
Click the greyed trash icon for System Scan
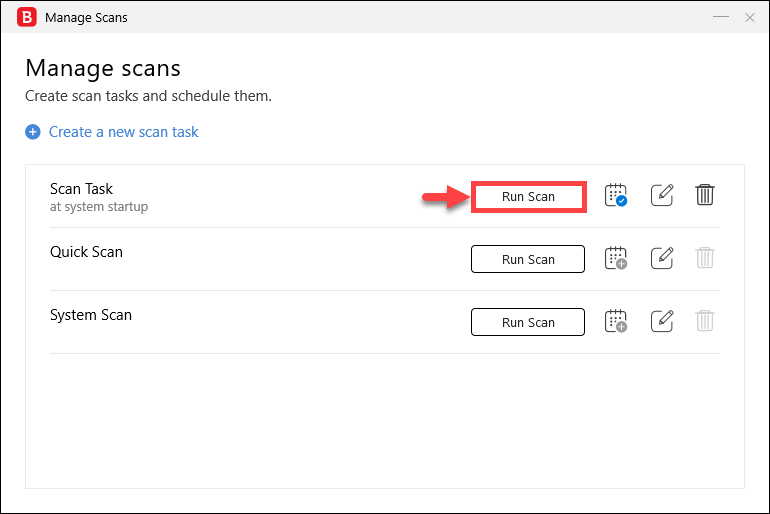(x=705, y=321)
